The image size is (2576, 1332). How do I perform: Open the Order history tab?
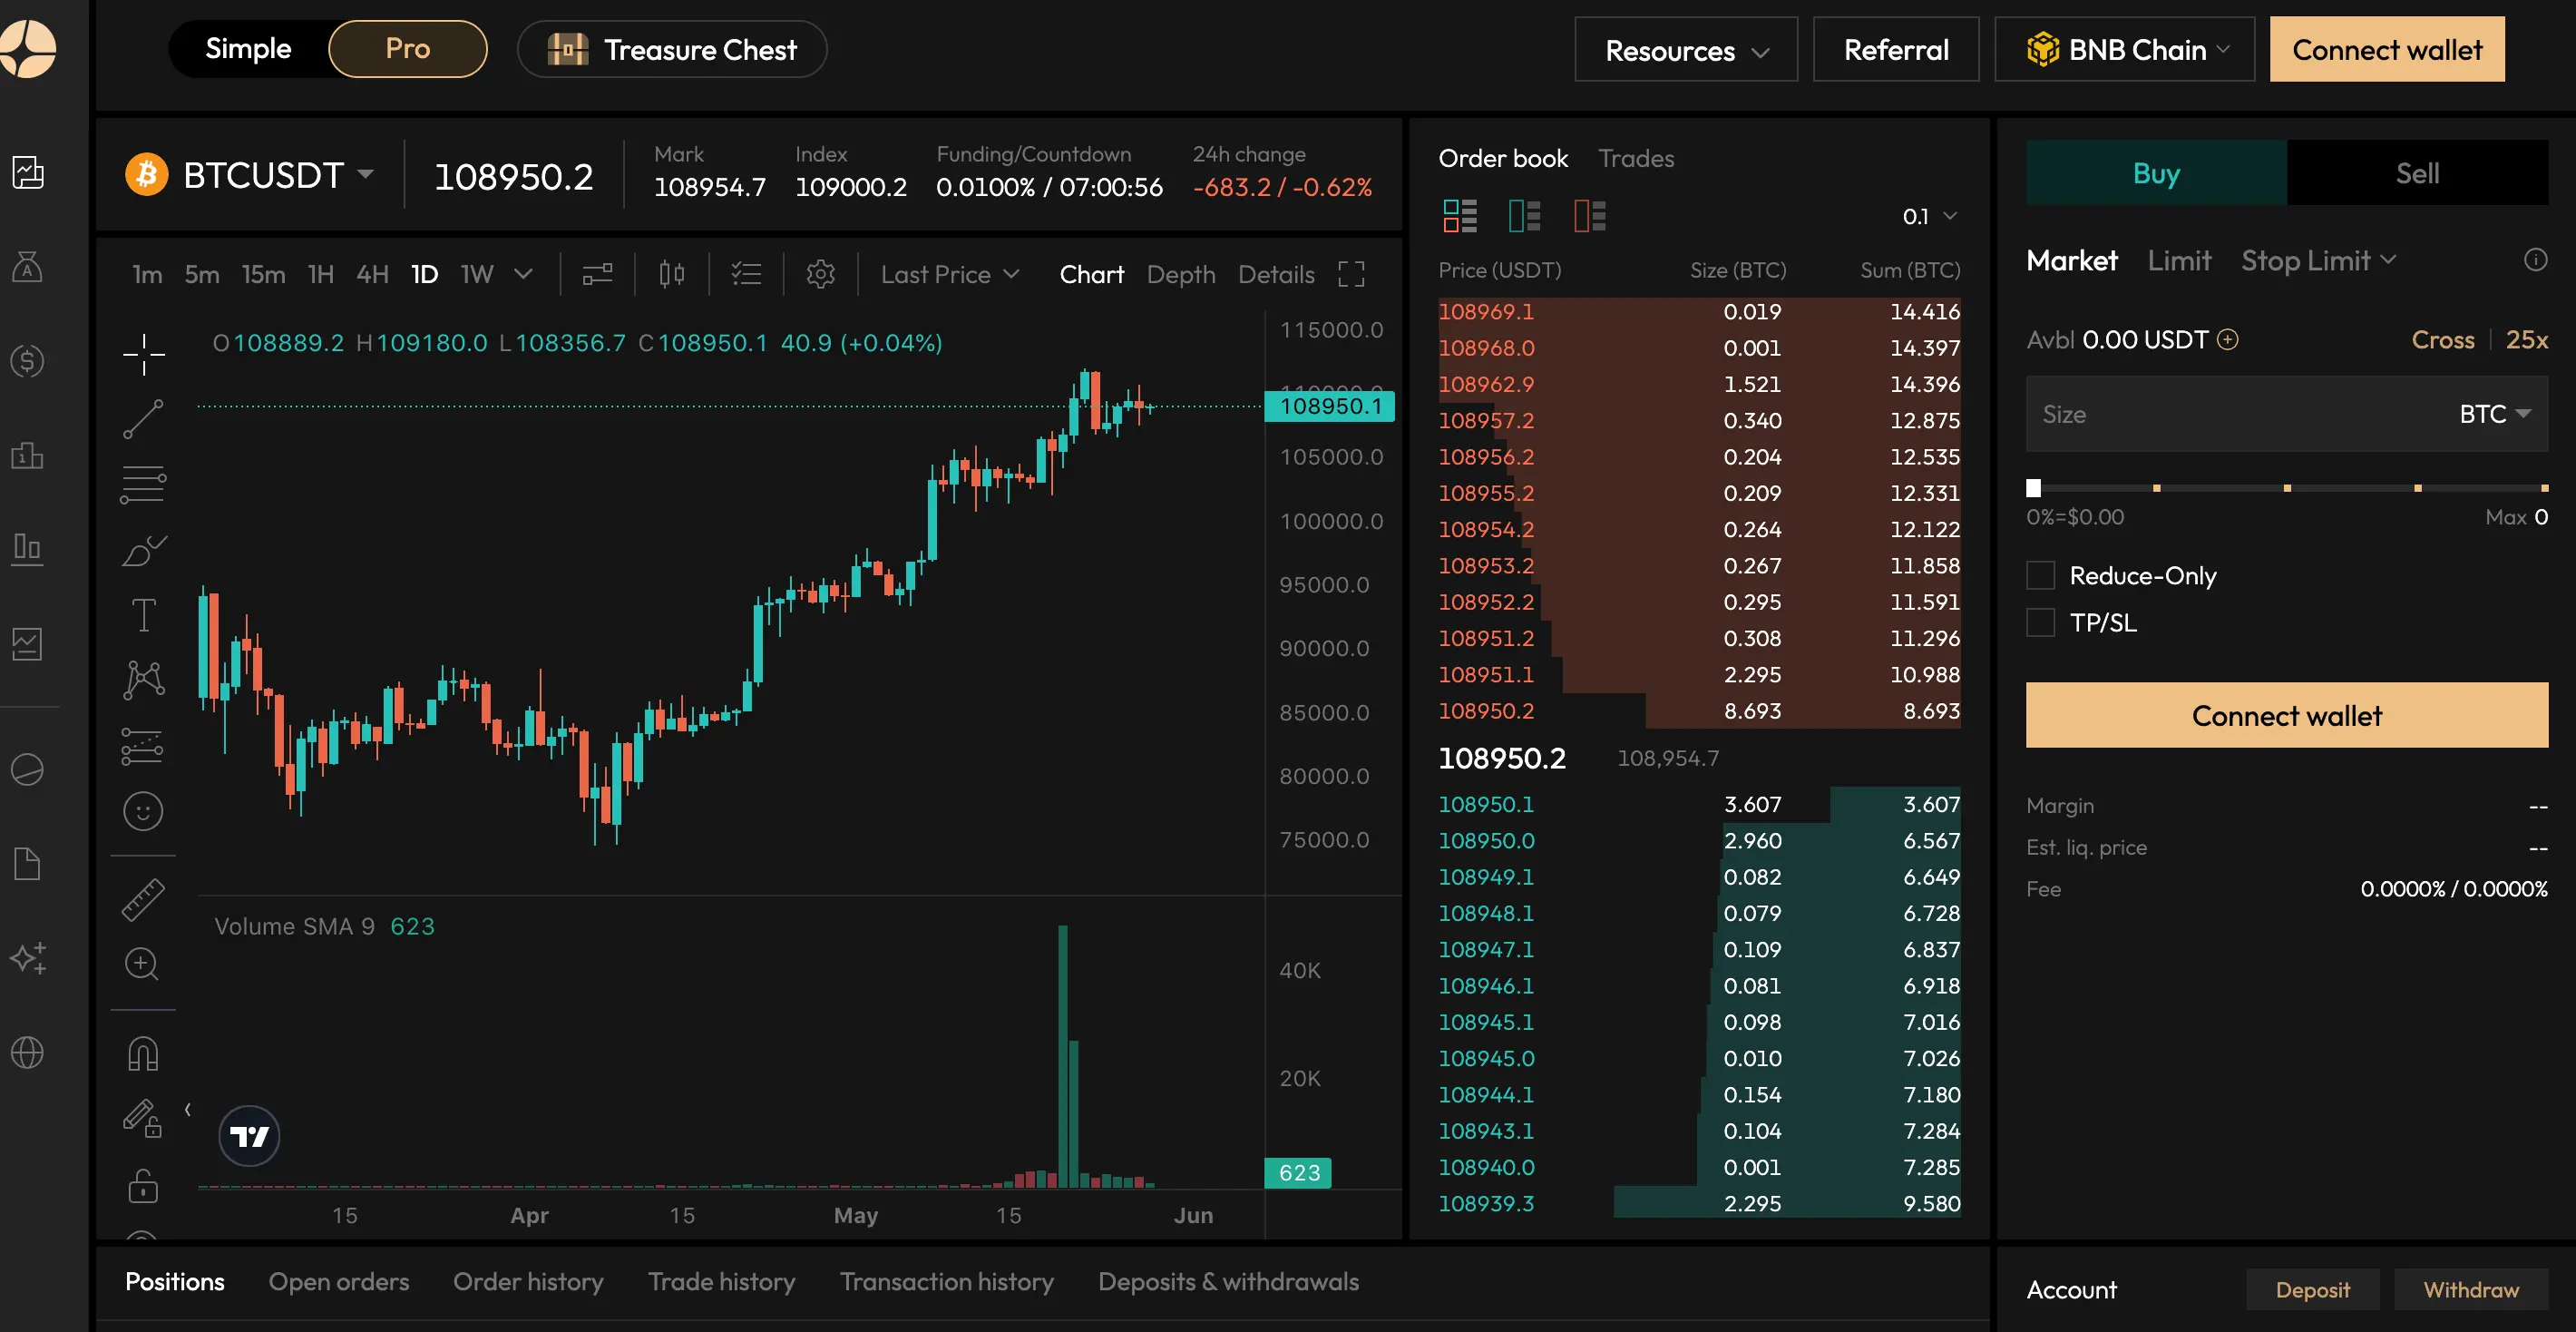528,1282
